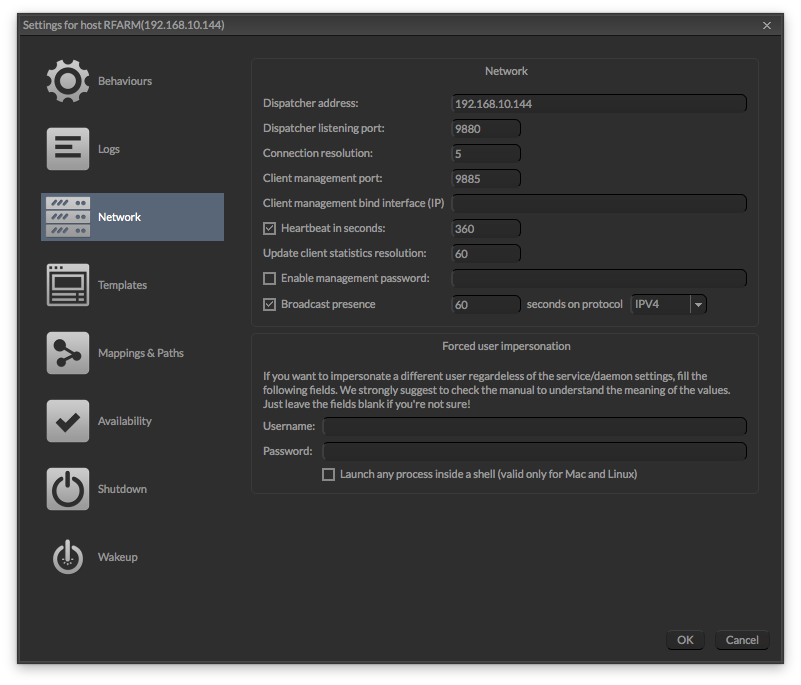This screenshot has width=801, height=685.
Task: Click the Behaviours gear icon
Action: pyautogui.click(x=67, y=81)
